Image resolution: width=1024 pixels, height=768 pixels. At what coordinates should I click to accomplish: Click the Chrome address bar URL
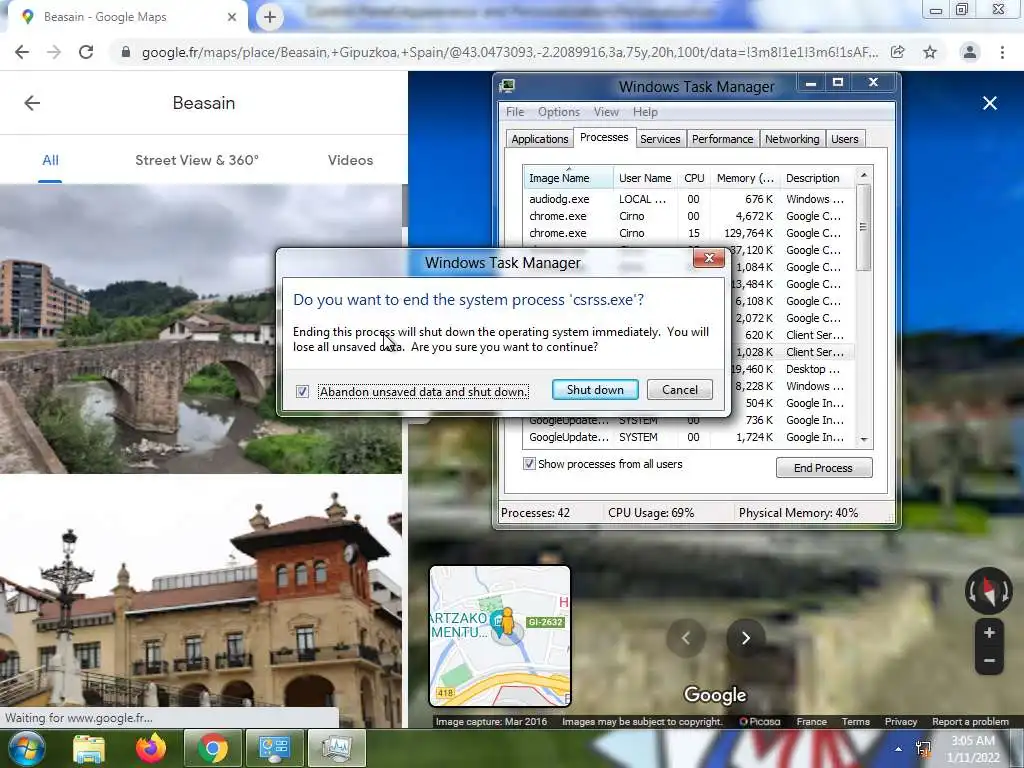(x=509, y=52)
